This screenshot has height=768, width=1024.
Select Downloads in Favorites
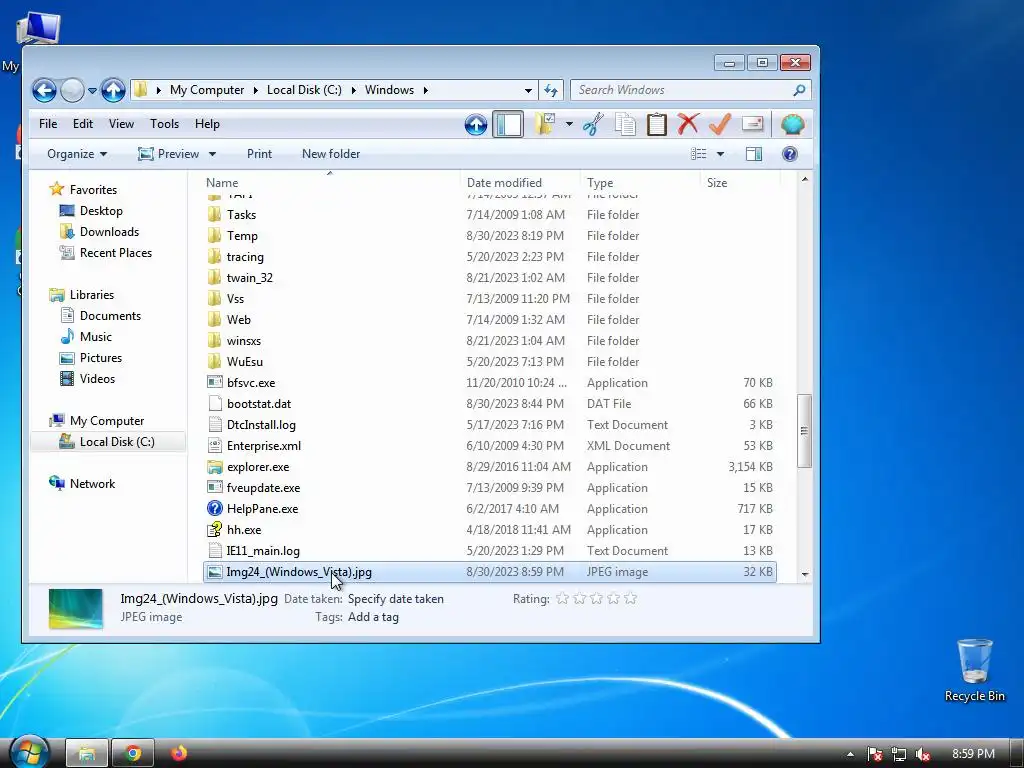point(109,232)
